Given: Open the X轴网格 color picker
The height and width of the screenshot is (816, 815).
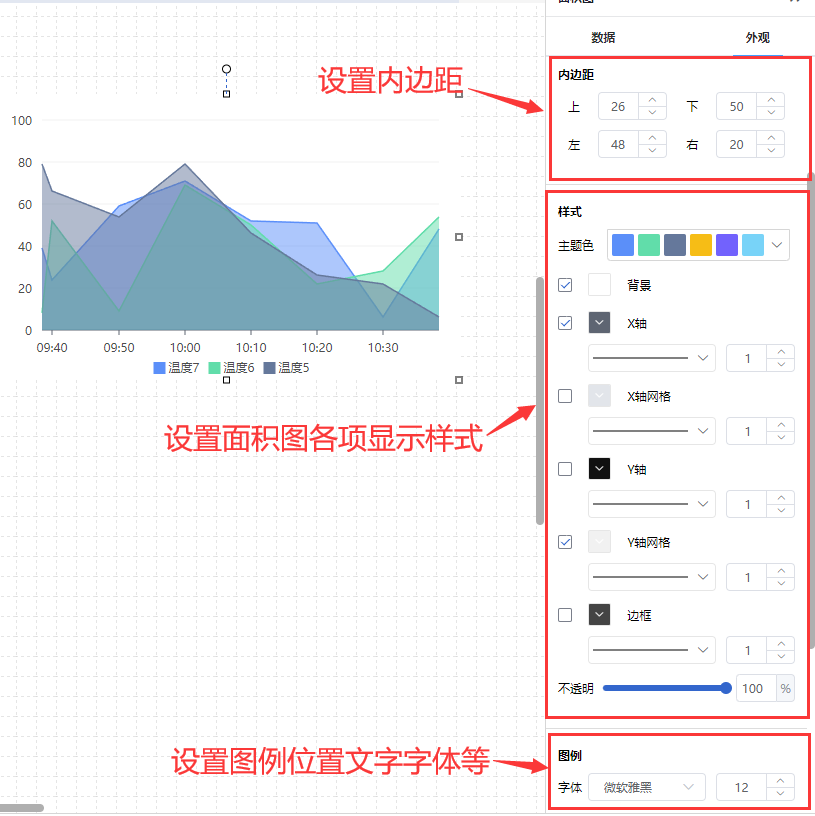Looking at the screenshot, I should pos(599,396).
